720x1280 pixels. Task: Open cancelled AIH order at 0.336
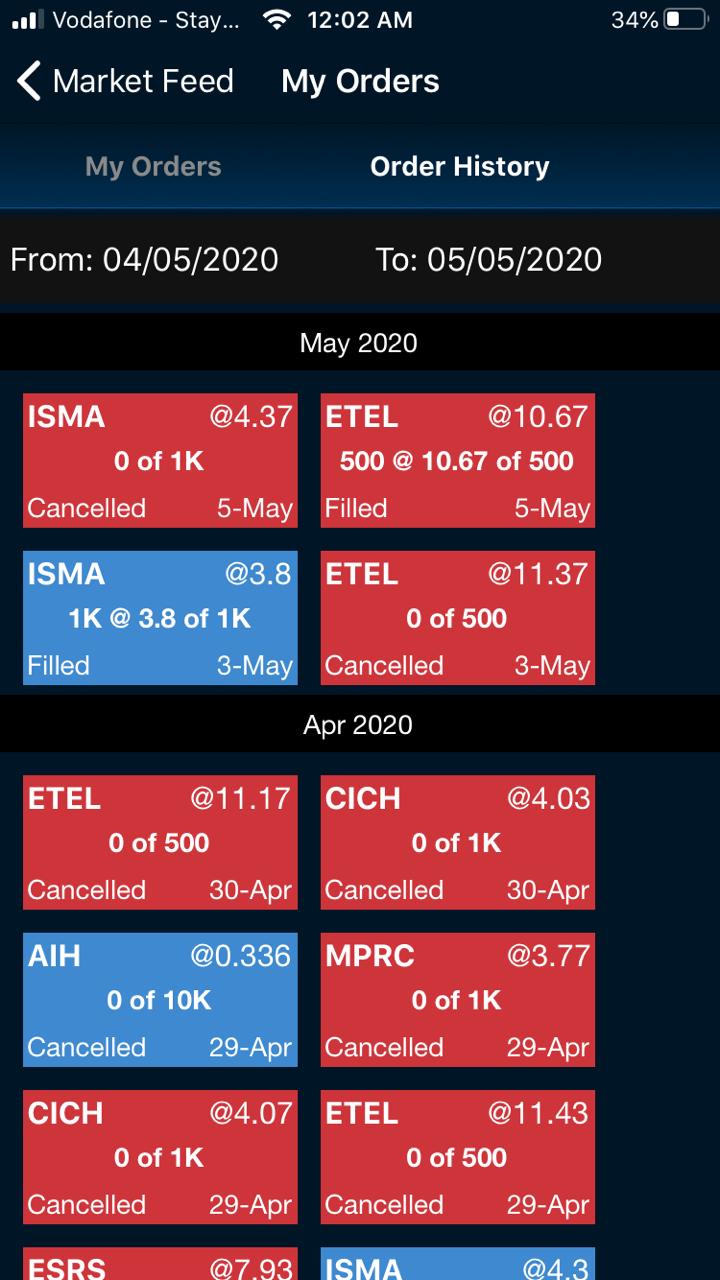click(160, 1000)
